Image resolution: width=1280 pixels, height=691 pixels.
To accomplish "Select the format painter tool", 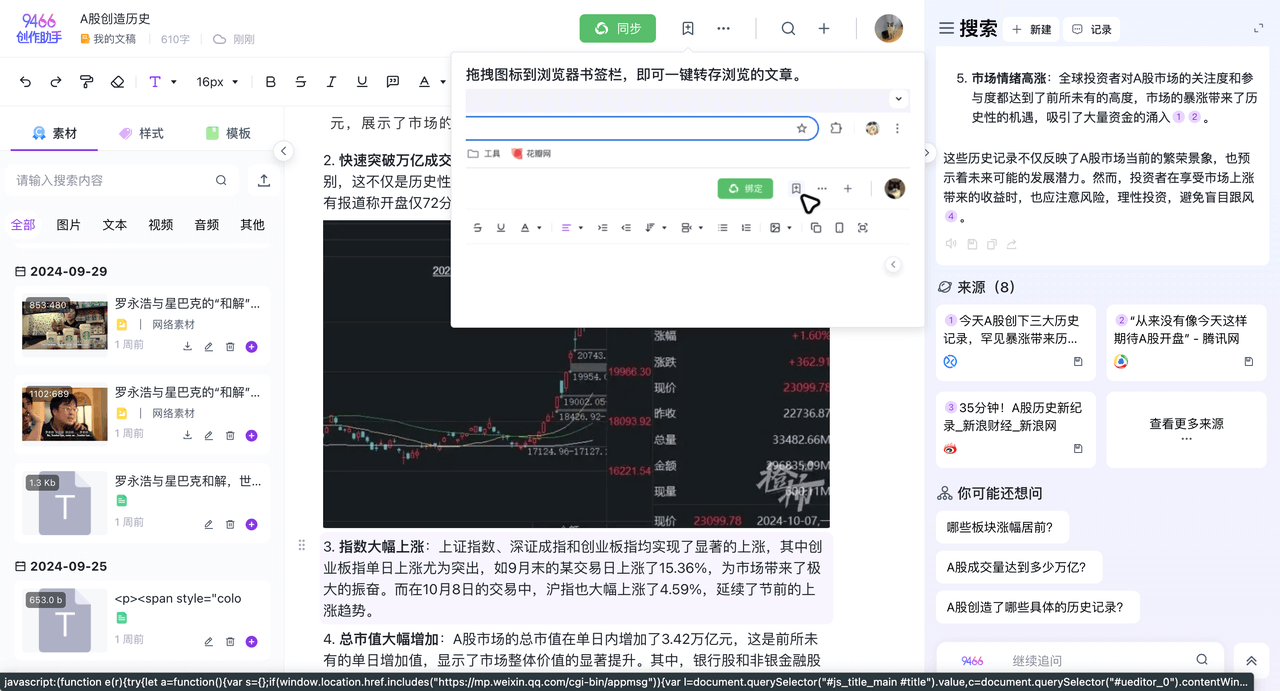I will (x=87, y=82).
